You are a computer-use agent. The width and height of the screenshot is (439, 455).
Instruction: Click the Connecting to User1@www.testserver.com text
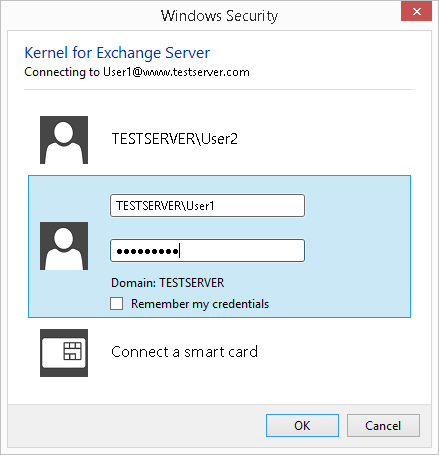(137, 72)
